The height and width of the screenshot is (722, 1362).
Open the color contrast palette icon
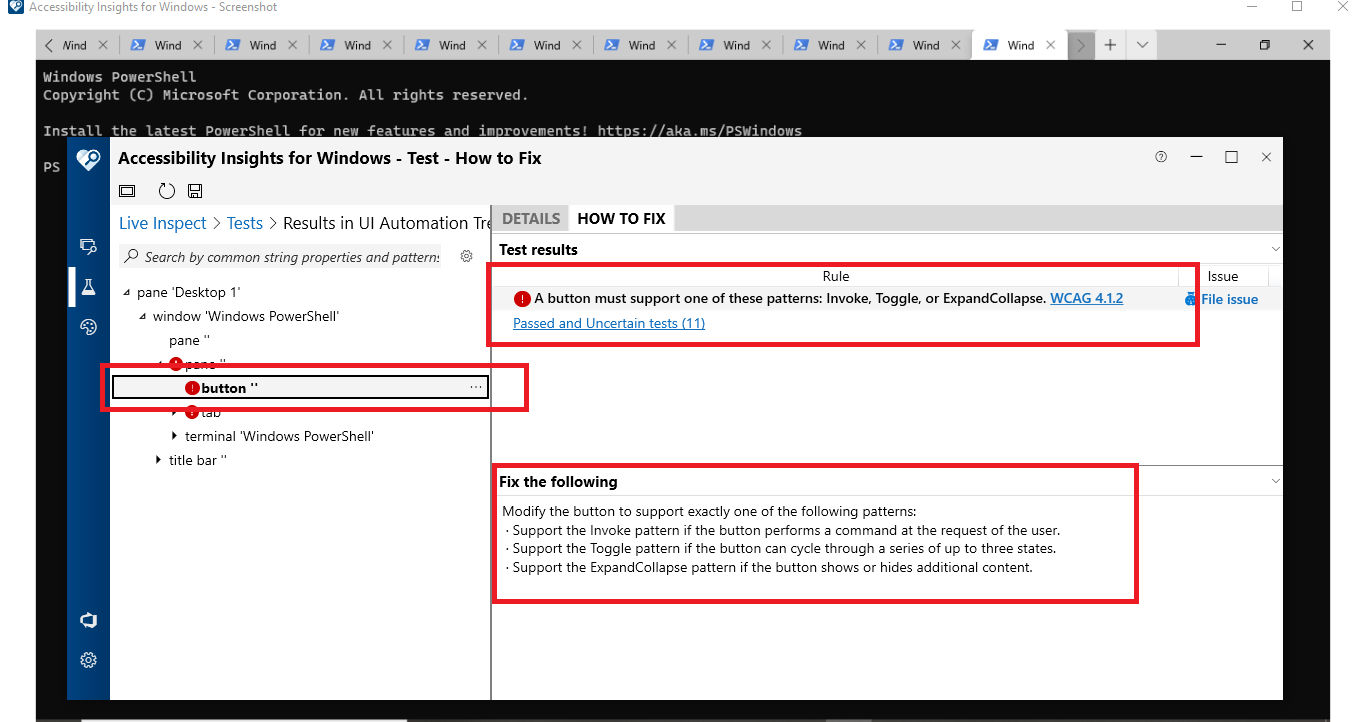[88, 327]
